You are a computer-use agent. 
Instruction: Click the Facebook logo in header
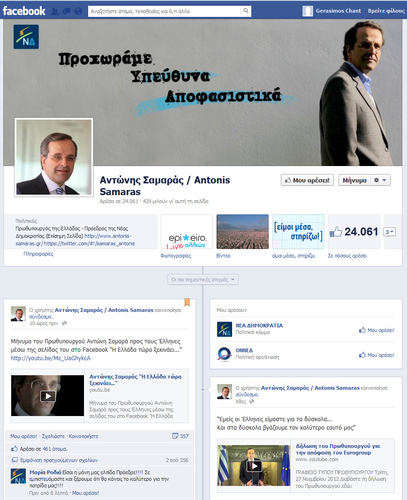pos(24,11)
